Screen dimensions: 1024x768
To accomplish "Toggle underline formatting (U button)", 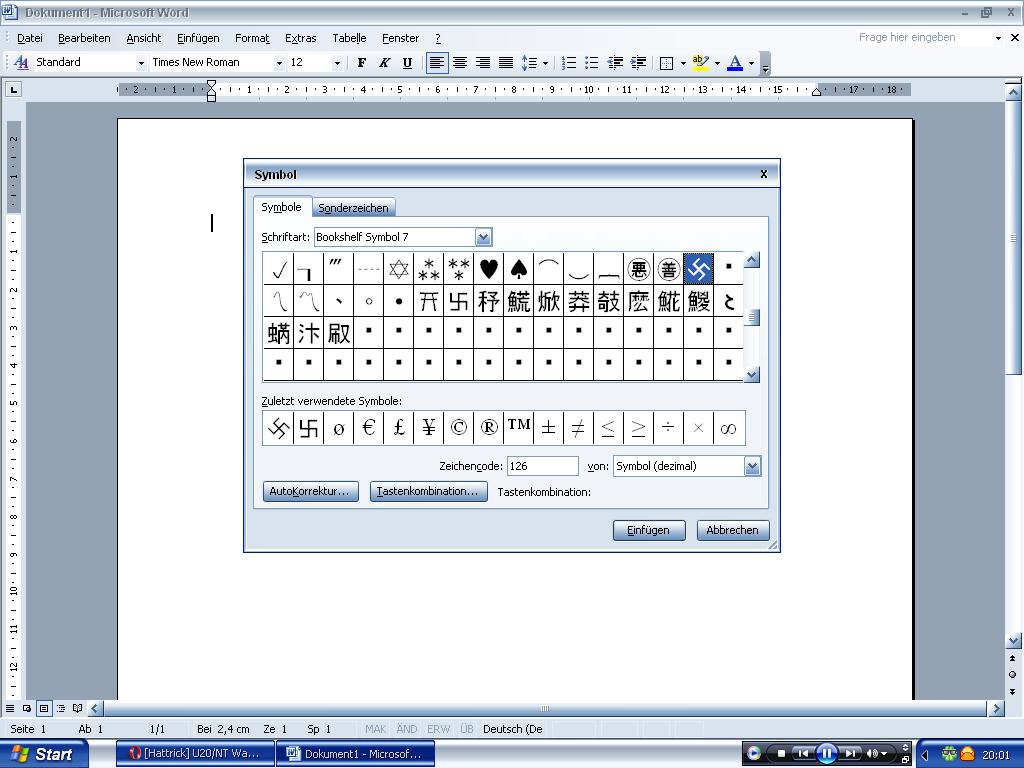I will [x=407, y=63].
